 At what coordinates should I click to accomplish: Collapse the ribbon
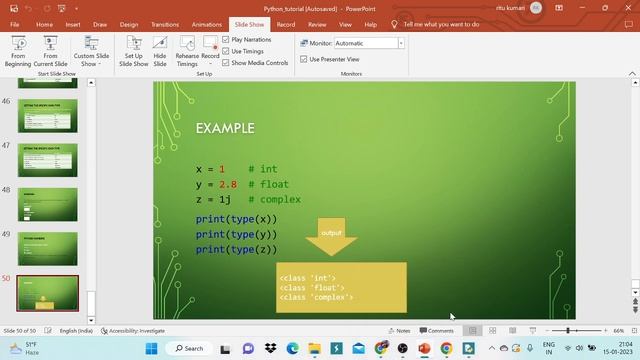pyautogui.click(x=632, y=73)
